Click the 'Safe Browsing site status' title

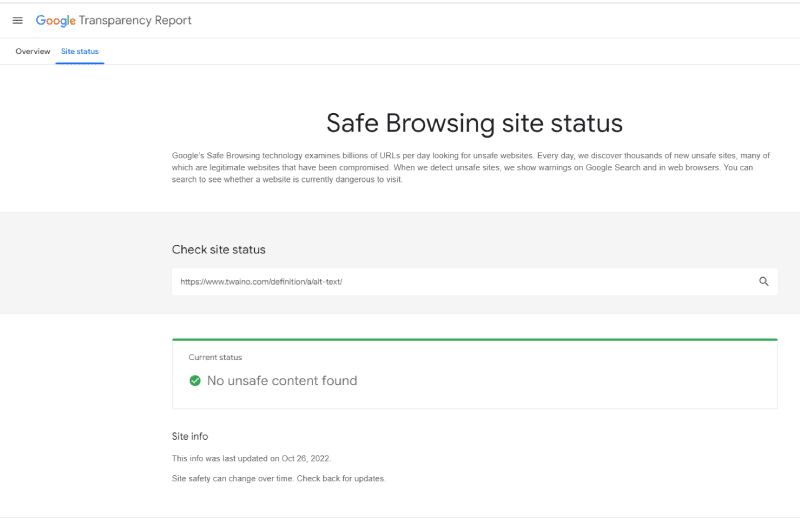pyautogui.click(x=474, y=123)
